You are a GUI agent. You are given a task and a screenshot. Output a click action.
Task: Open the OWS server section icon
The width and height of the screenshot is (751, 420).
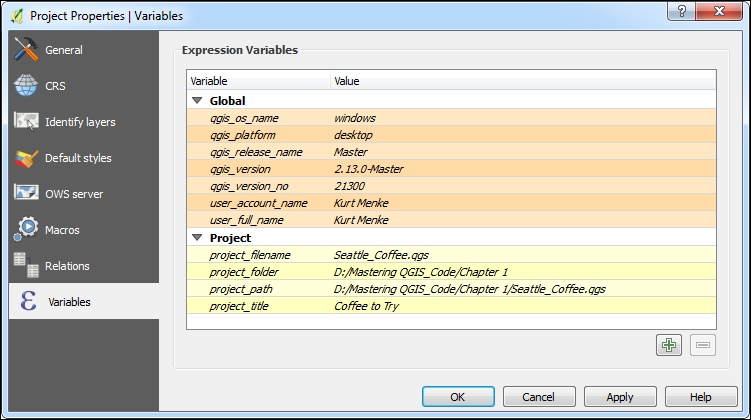click(x=26, y=194)
